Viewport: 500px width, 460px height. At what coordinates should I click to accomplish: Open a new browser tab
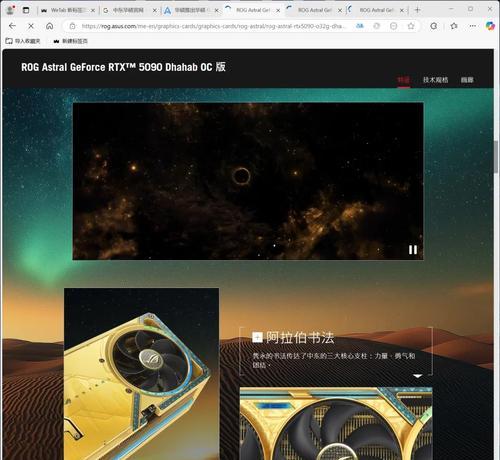pyautogui.click(x=417, y=10)
